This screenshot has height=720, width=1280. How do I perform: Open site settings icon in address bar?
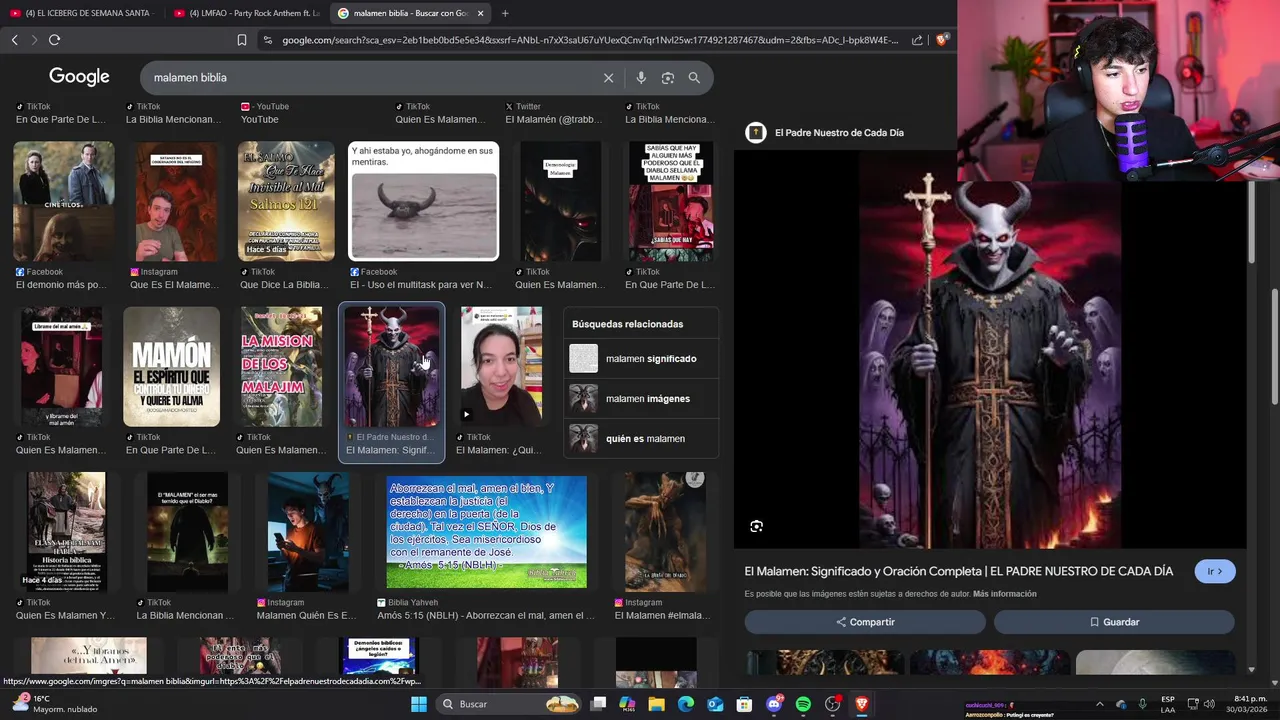pos(267,40)
